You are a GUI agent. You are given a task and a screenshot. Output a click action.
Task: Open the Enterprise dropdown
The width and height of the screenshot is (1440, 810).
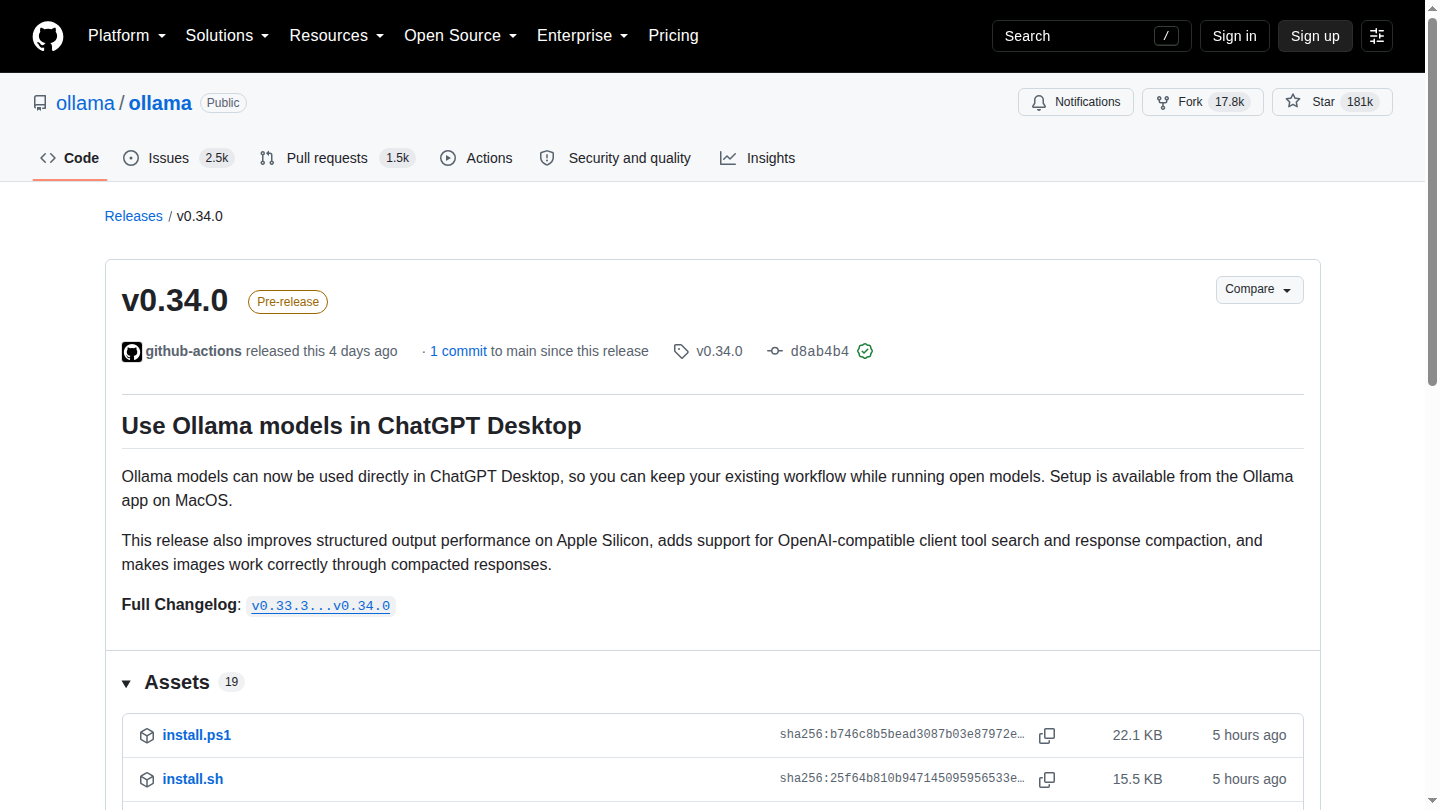[582, 35]
